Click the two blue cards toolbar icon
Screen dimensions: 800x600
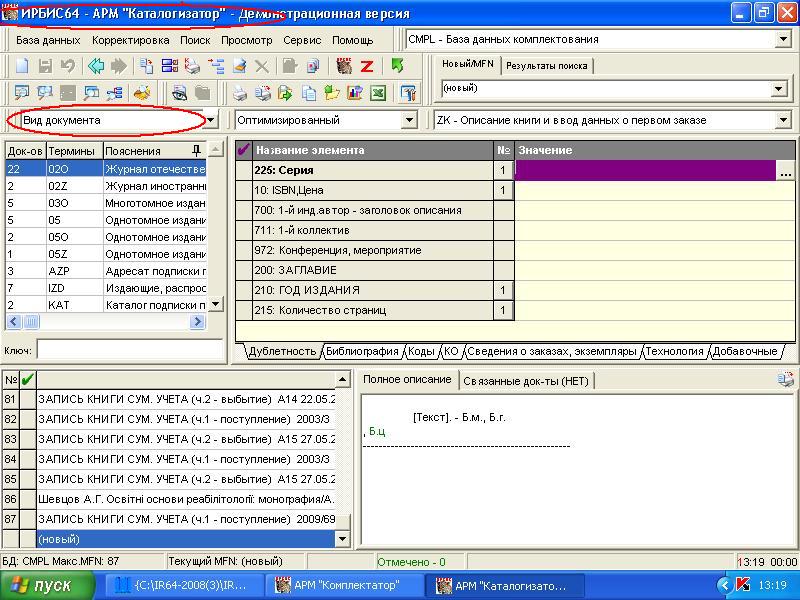[170, 66]
